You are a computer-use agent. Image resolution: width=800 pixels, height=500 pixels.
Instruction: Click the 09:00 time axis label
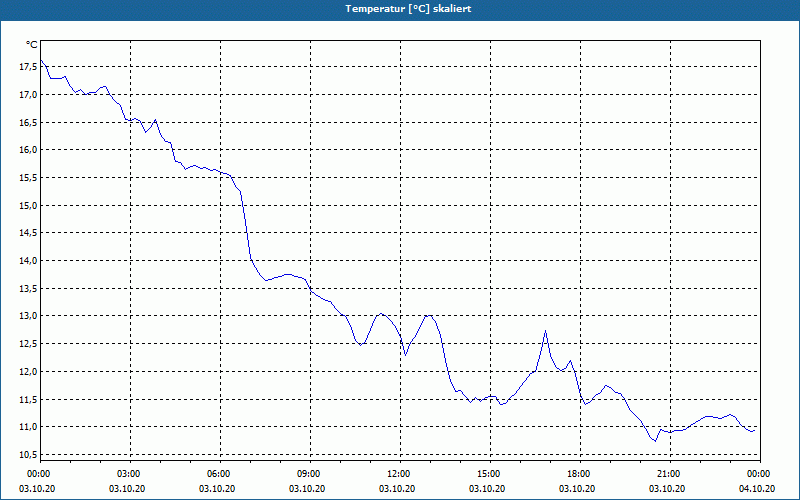311,474
